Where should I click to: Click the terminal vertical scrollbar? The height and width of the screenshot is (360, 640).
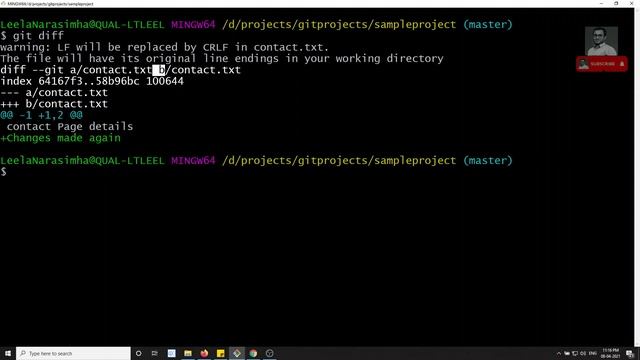click(637, 177)
